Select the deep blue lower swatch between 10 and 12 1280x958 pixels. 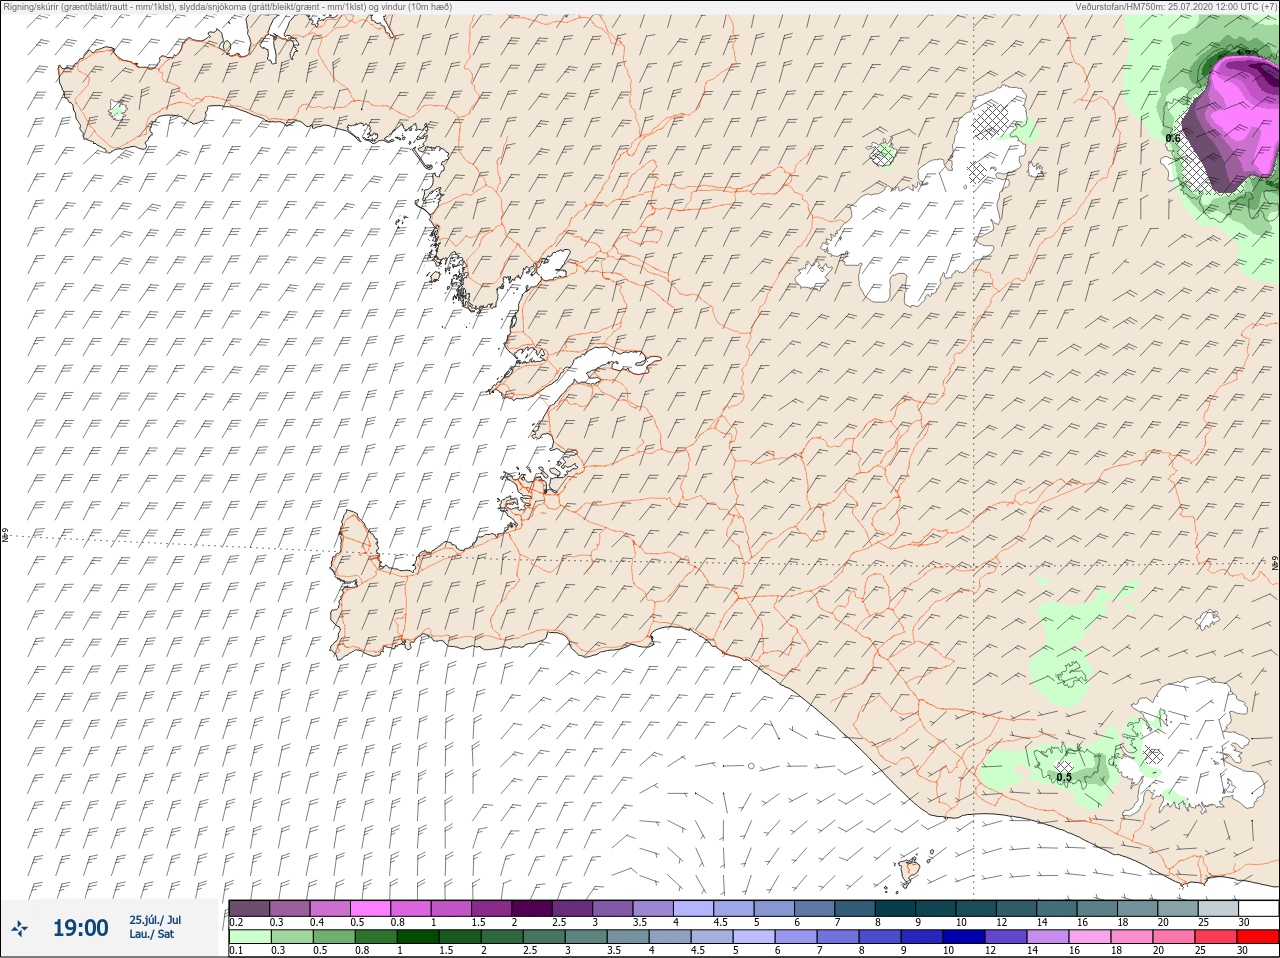click(x=964, y=937)
